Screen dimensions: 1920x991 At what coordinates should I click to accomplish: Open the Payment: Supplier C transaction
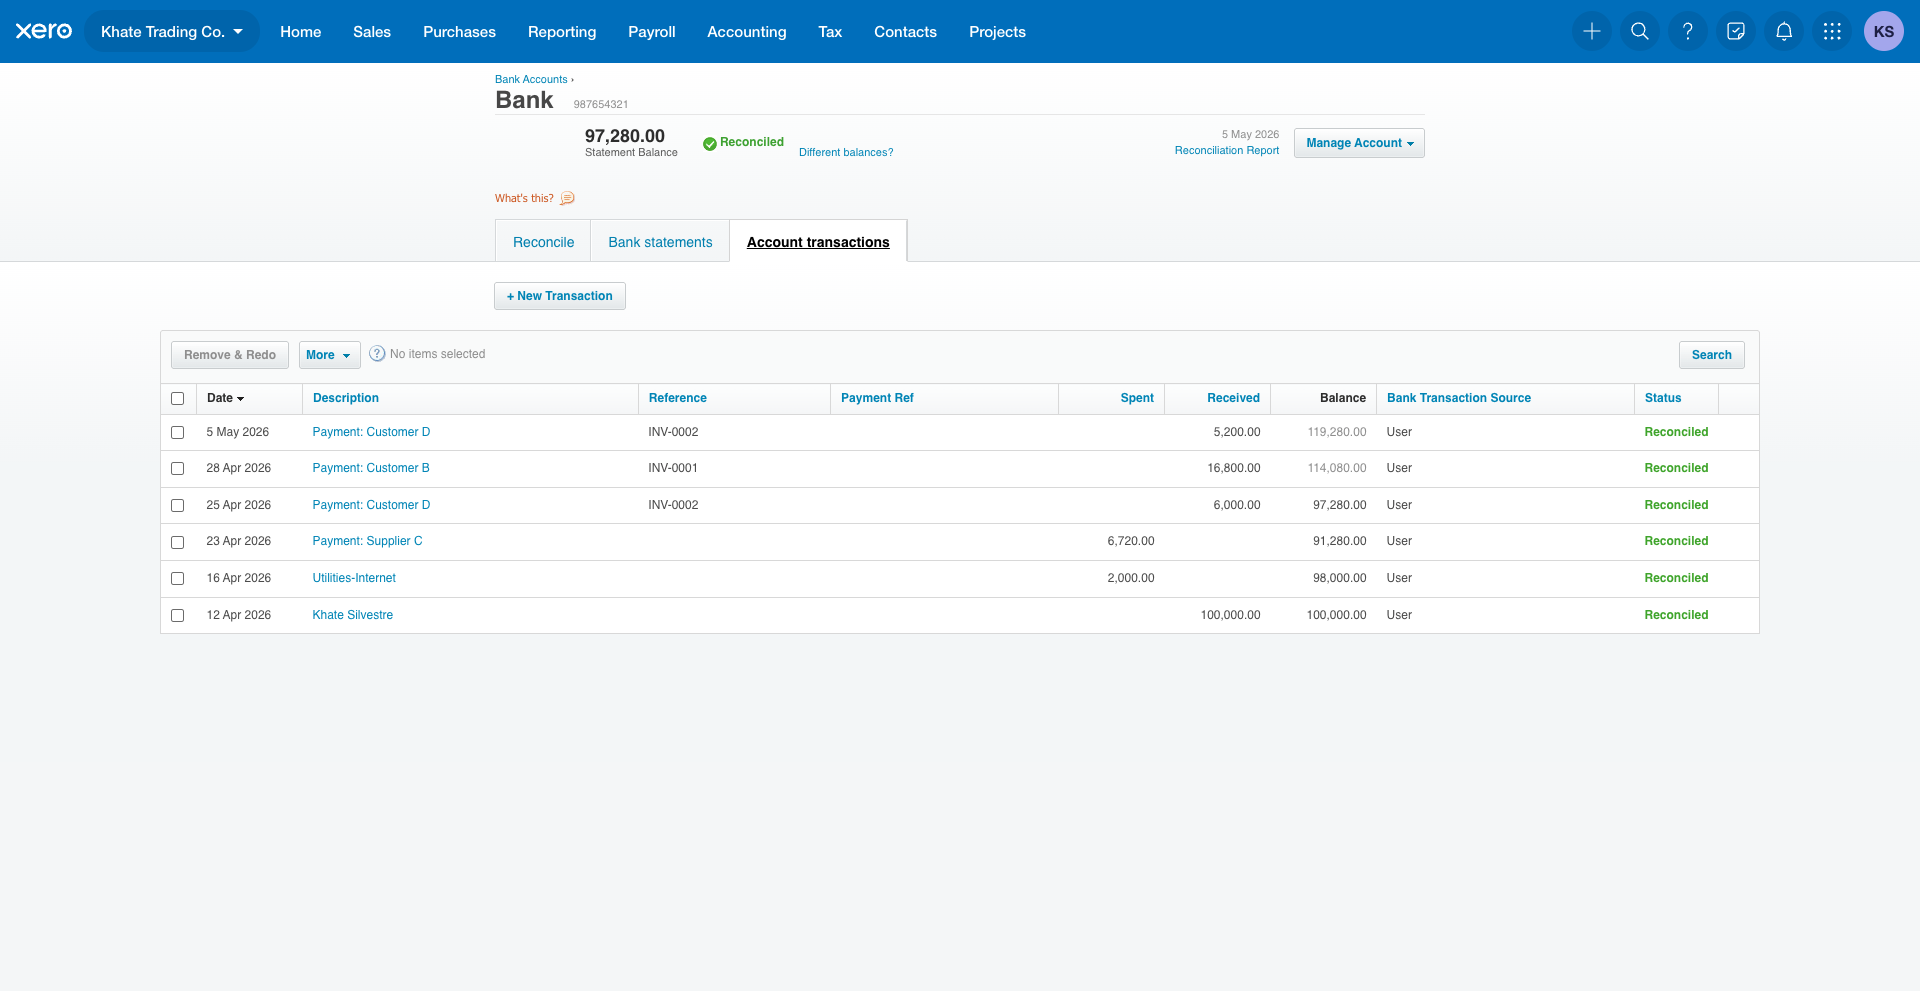tap(367, 541)
